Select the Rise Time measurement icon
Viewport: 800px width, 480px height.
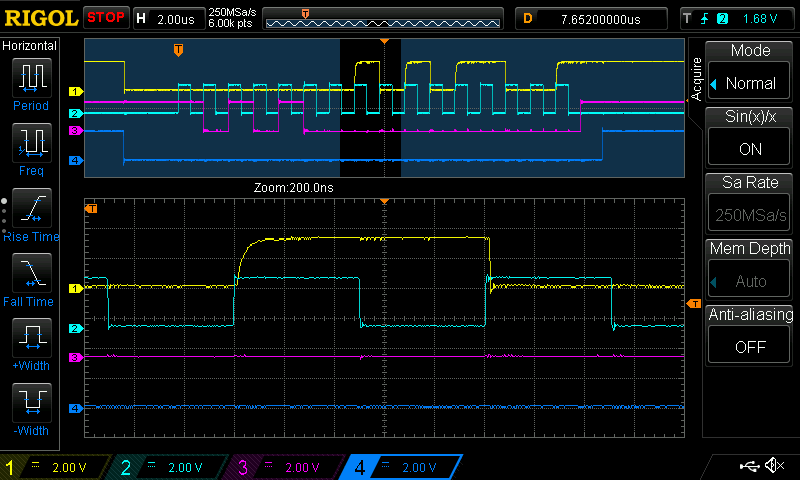click(x=32, y=208)
